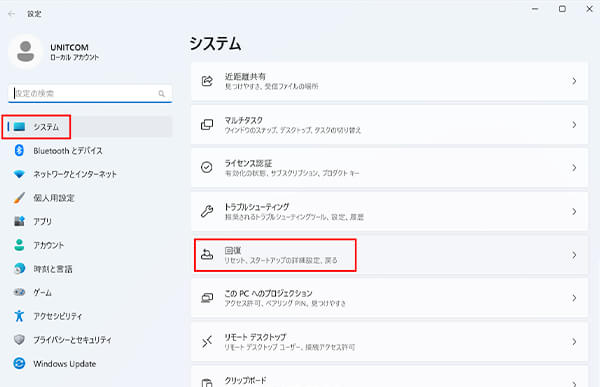Click the back arrow beside 設定
600x387 pixels.
pyautogui.click(x=11, y=14)
